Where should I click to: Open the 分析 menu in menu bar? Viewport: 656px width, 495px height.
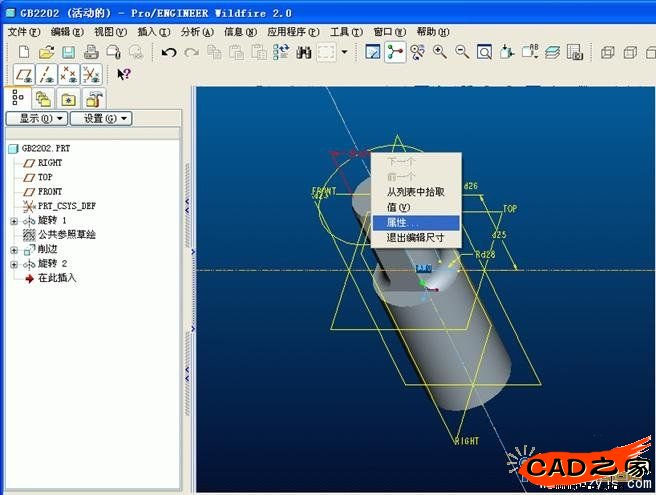[197, 32]
